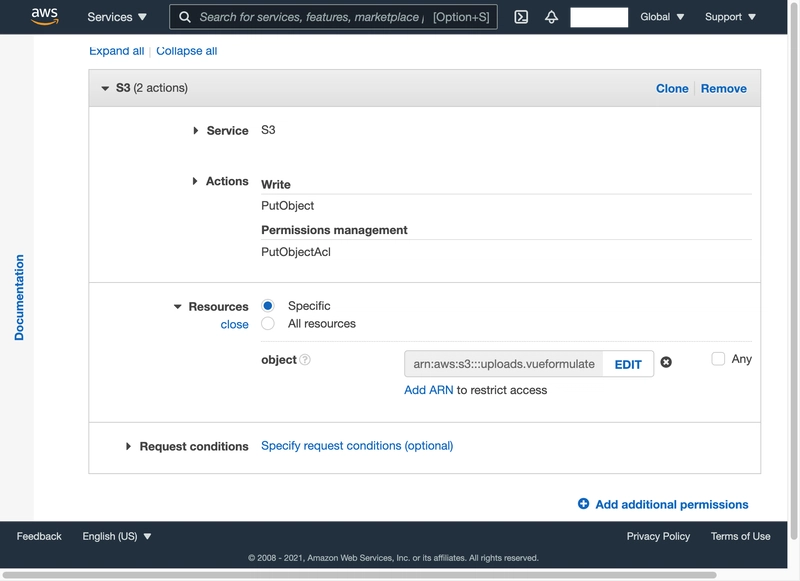
Task: Launch the CloudShell terminal icon
Action: (521, 17)
